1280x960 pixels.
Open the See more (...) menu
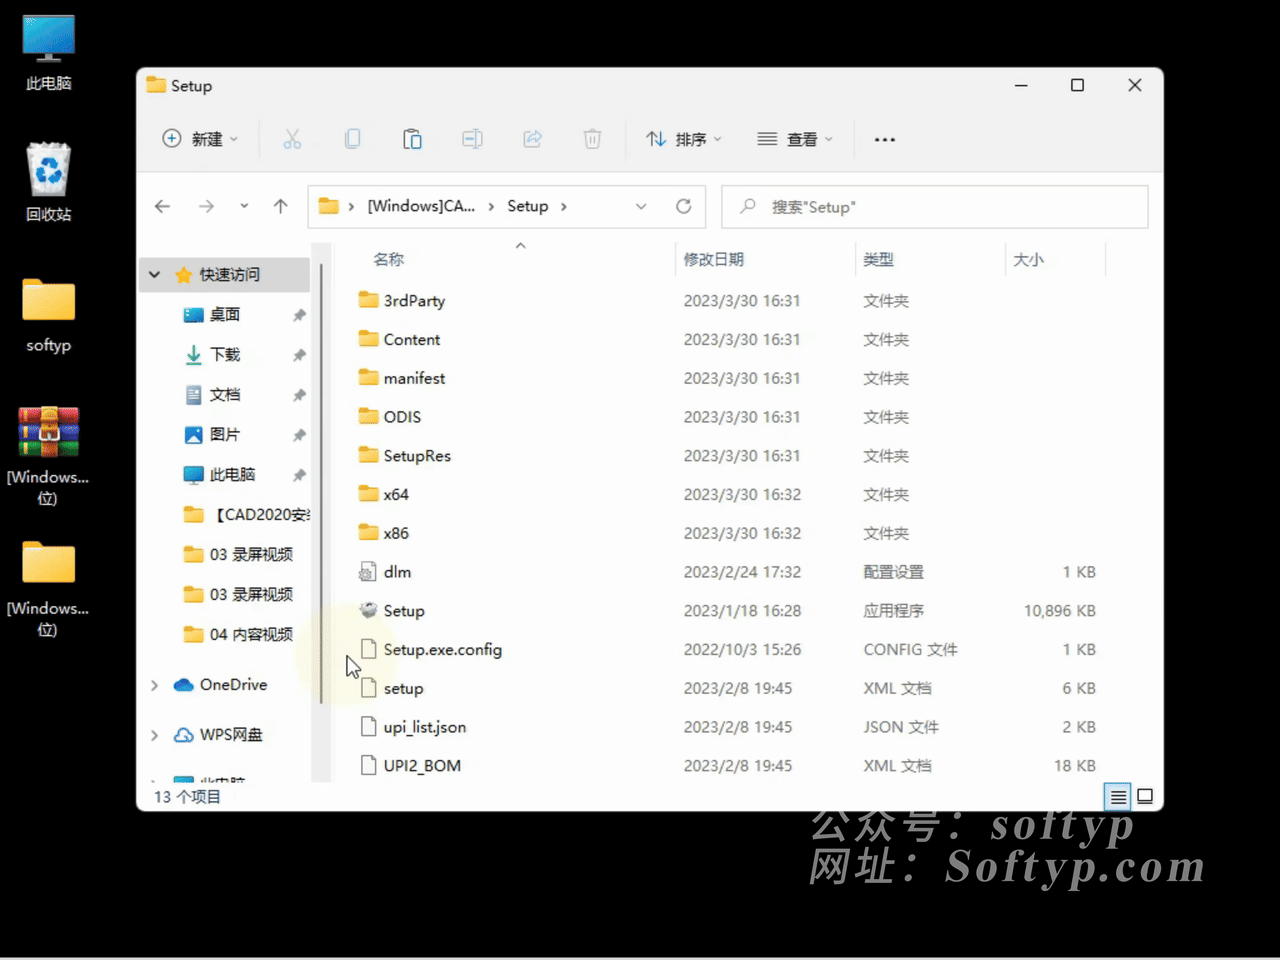pos(884,139)
